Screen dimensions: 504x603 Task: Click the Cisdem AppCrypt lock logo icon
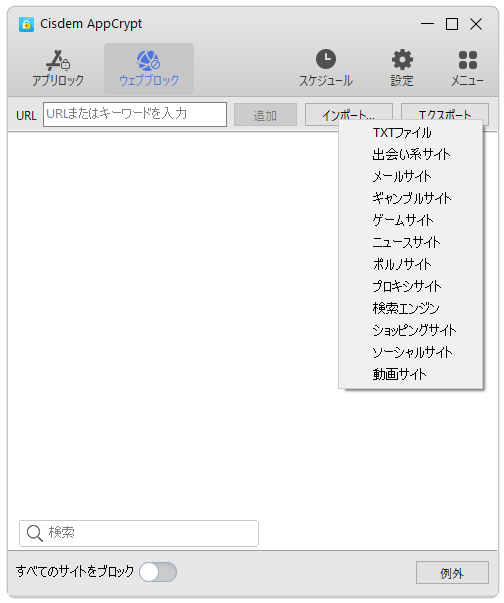tap(26, 25)
